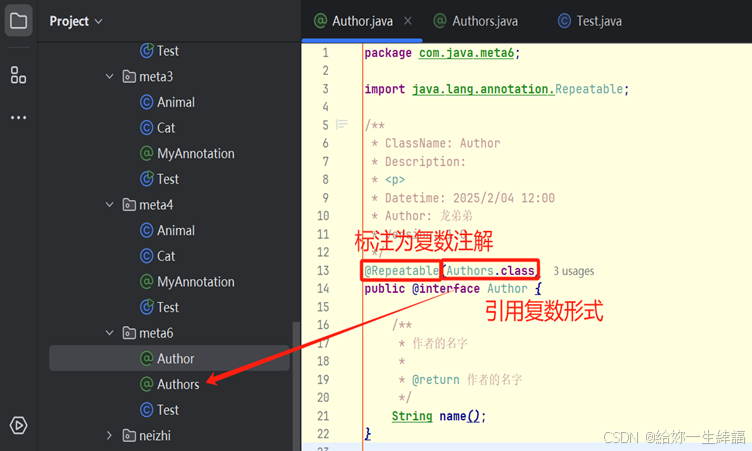Open the Services run icon in sidebar
The height and width of the screenshot is (451, 752).
point(18,426)
